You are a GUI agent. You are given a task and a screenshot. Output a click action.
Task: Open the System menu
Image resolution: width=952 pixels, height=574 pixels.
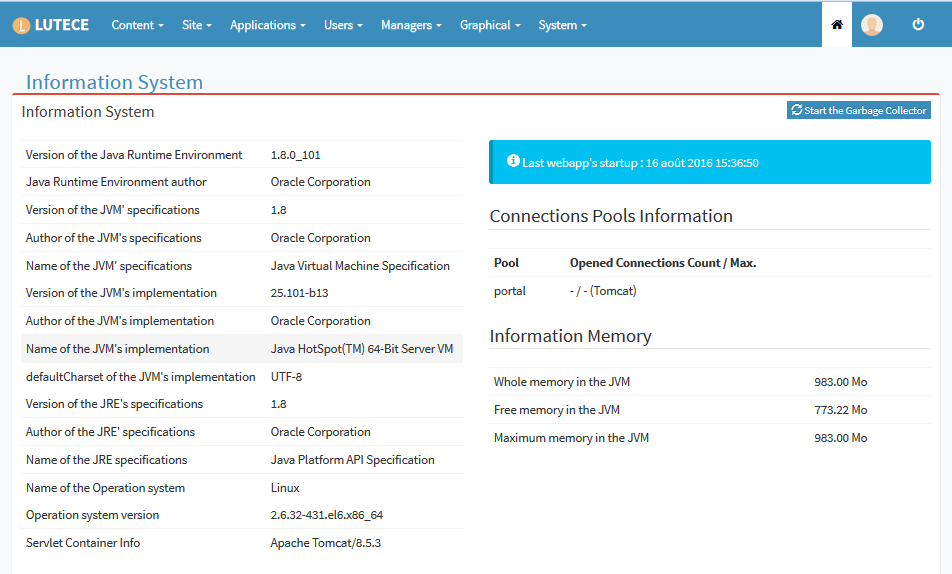(x=562, y=25)
